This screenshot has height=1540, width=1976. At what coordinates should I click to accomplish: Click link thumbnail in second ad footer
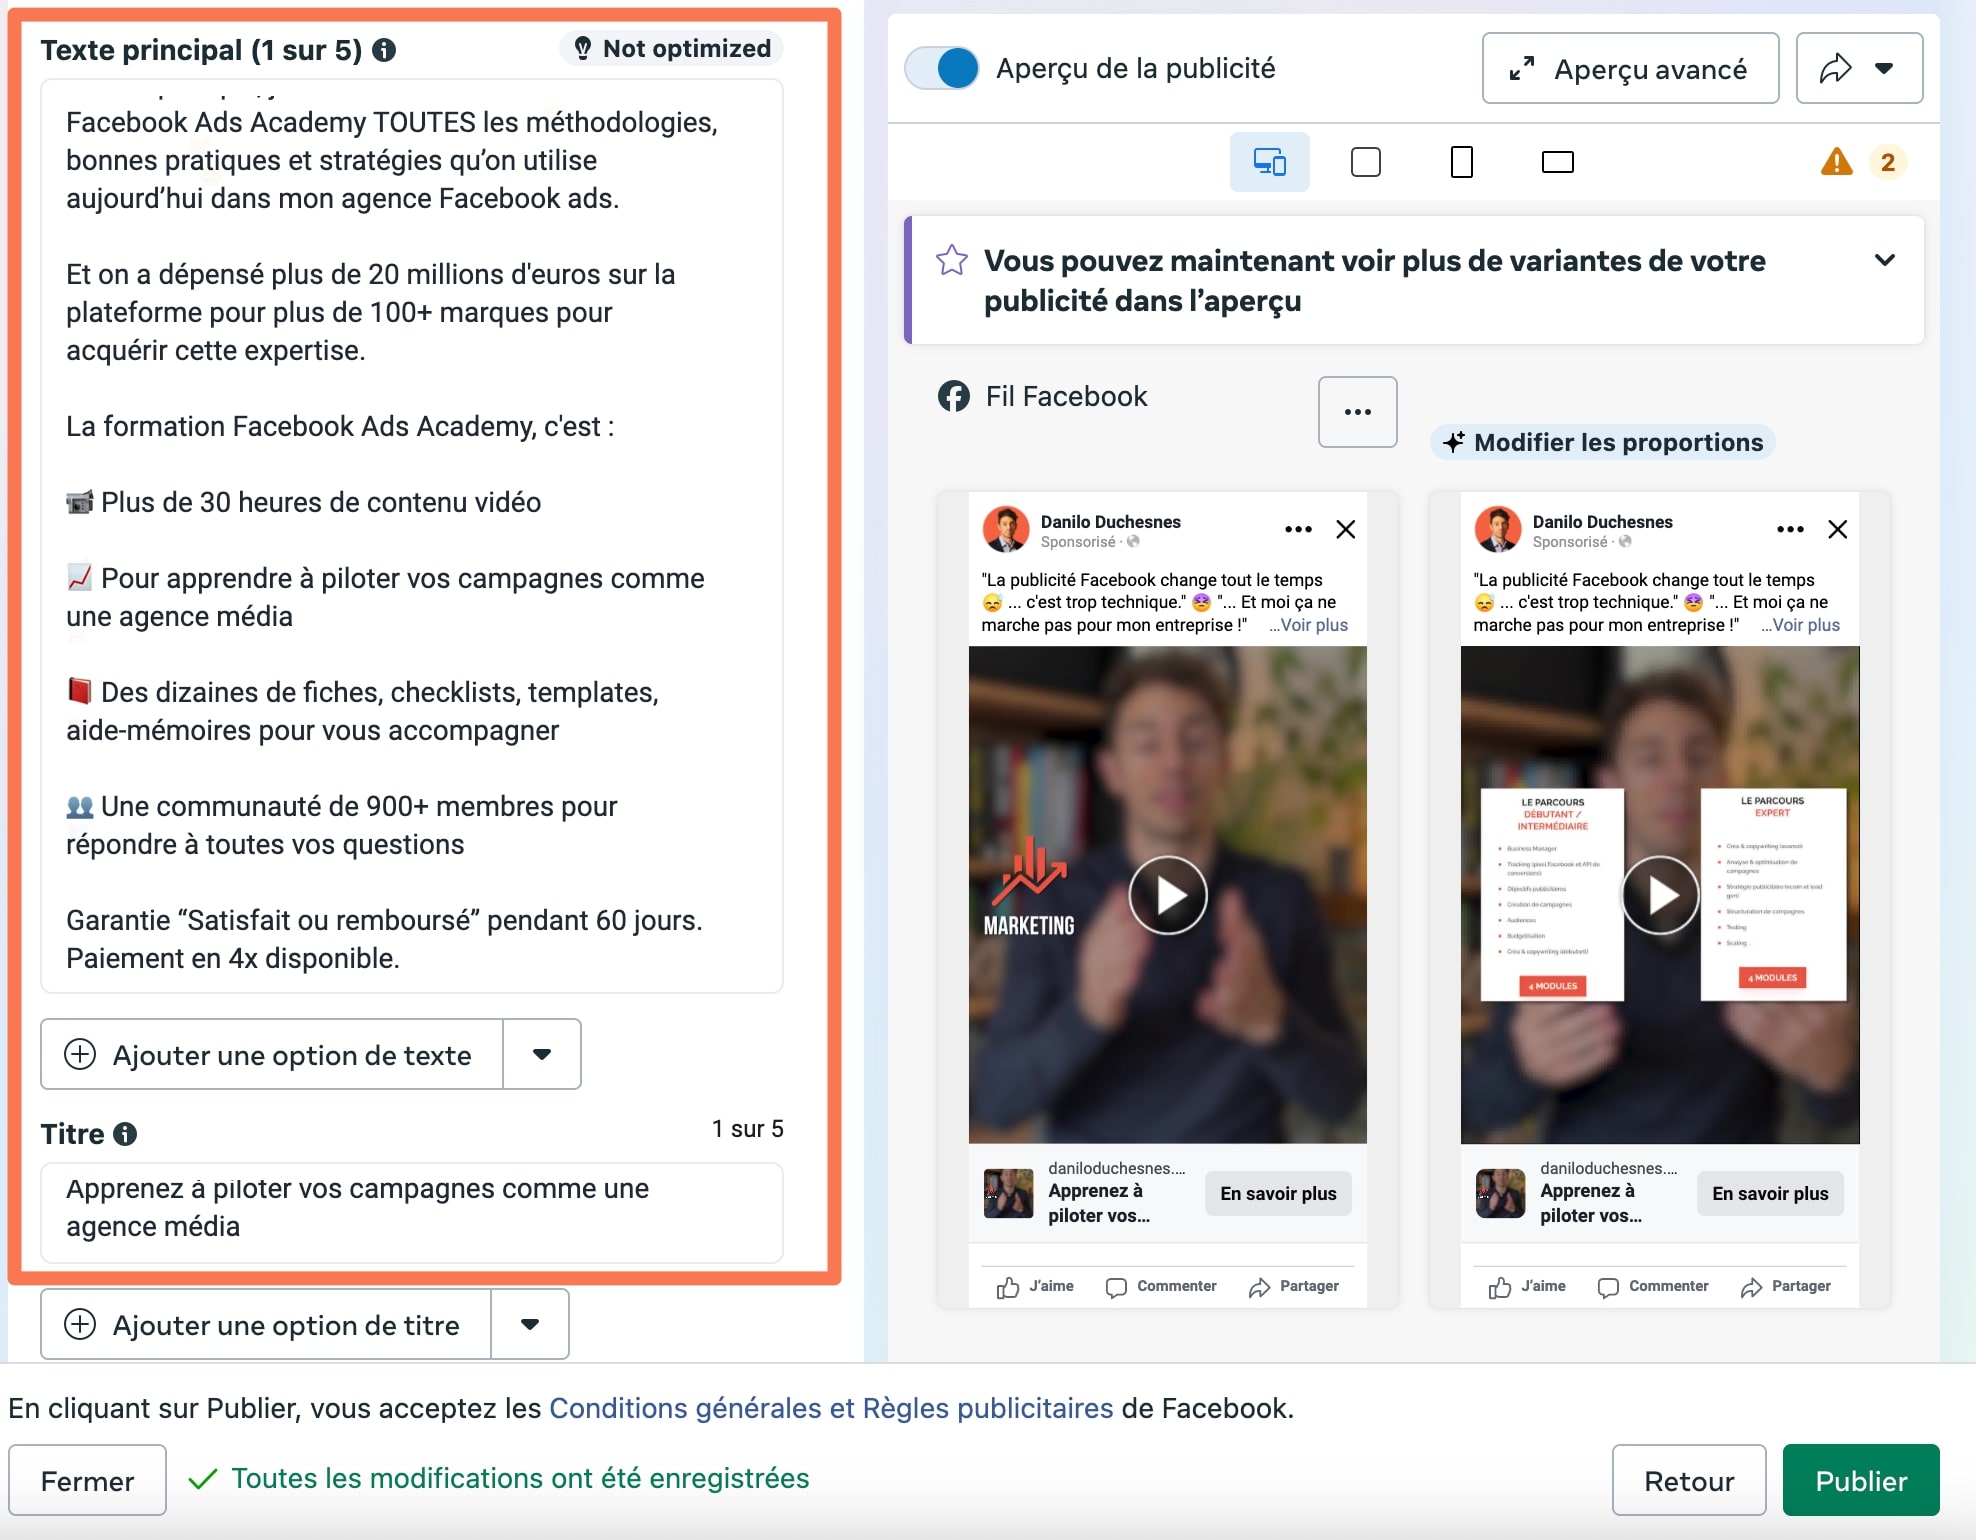[x=1500, y=1193]
